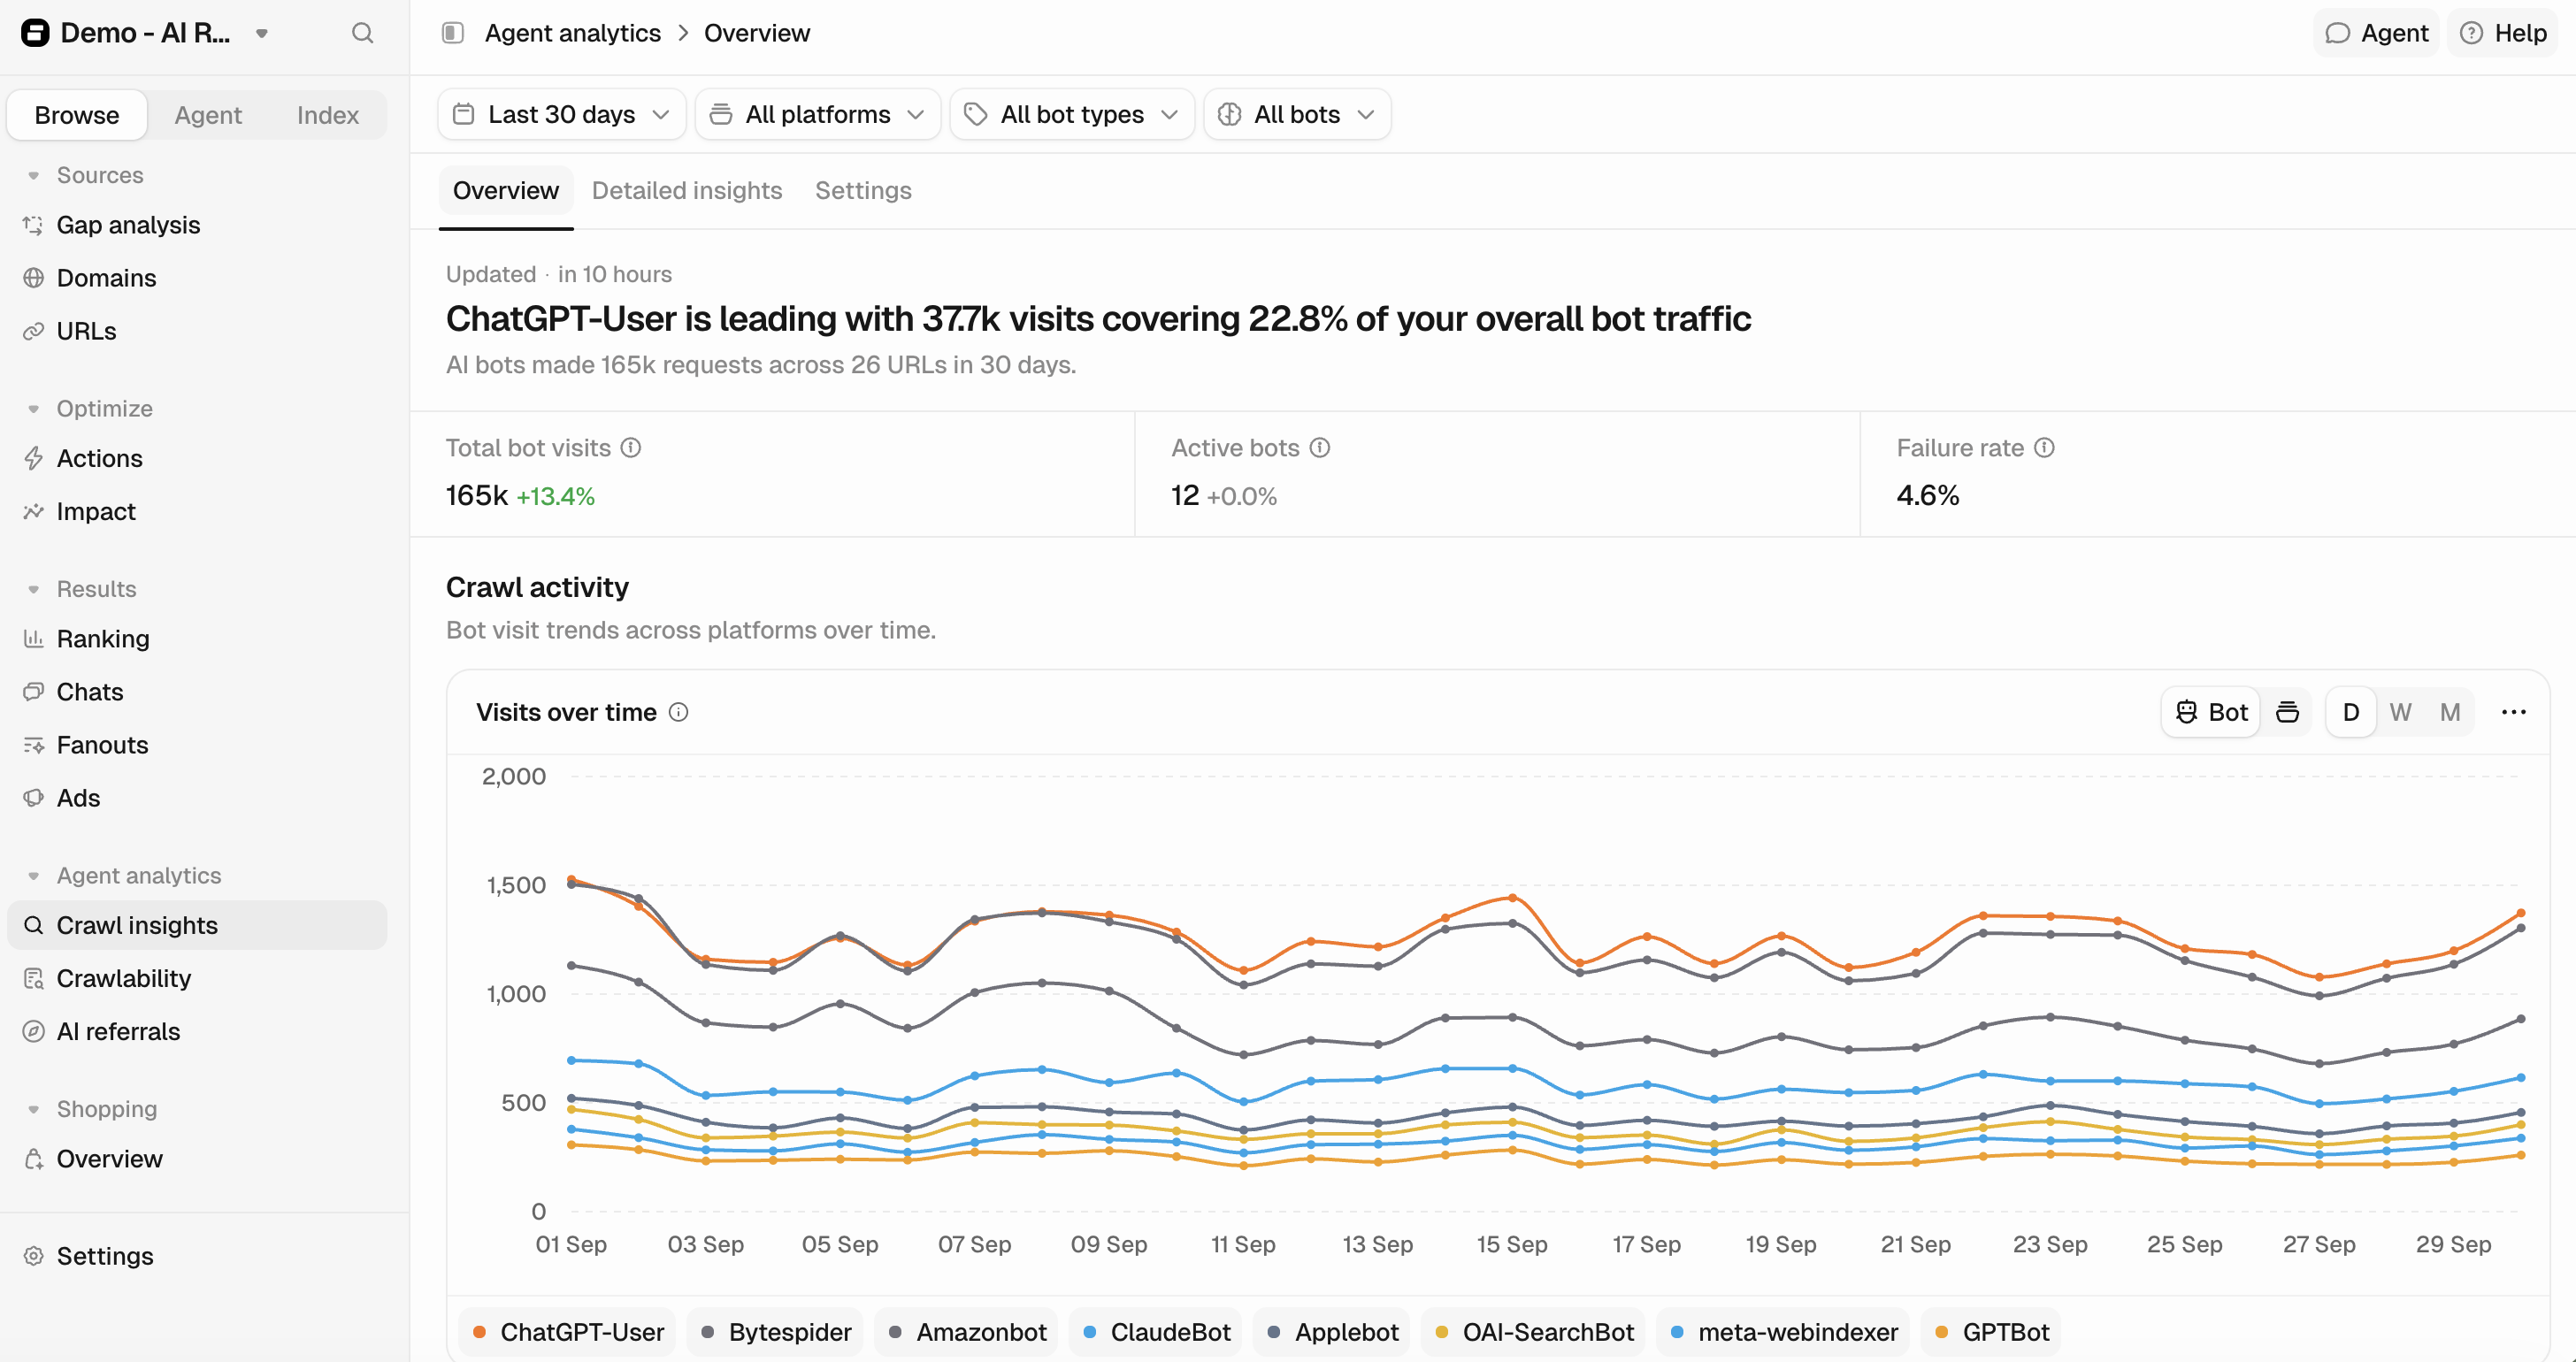The height and width of the screenshot is (1362, 2576).
Task: Collapse the Sources section in the sidebar
Action: click(34, 175)
